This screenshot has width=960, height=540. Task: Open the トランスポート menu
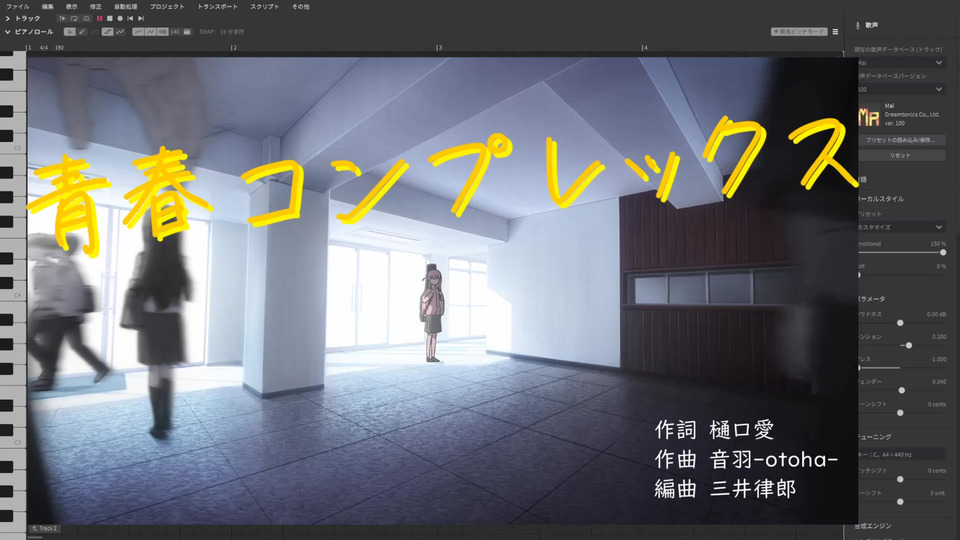[x=217, y=7]
